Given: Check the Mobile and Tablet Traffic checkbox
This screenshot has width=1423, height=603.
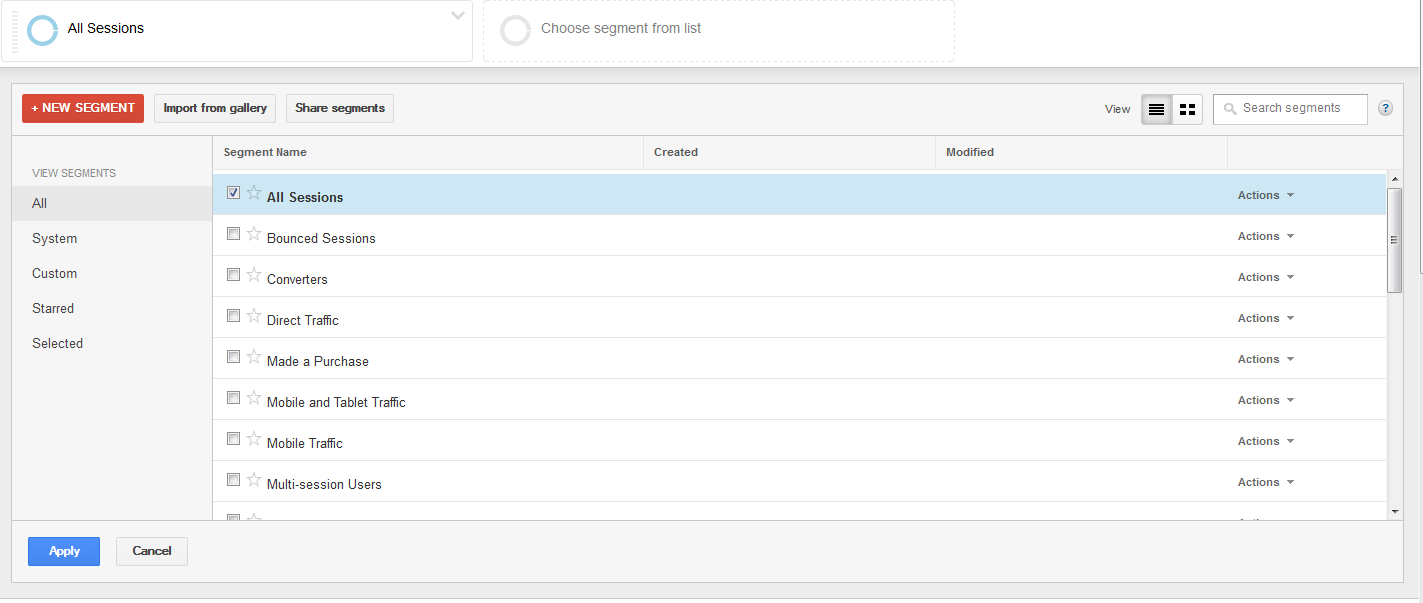Looking at the screenshot, I should coord(233,398).
